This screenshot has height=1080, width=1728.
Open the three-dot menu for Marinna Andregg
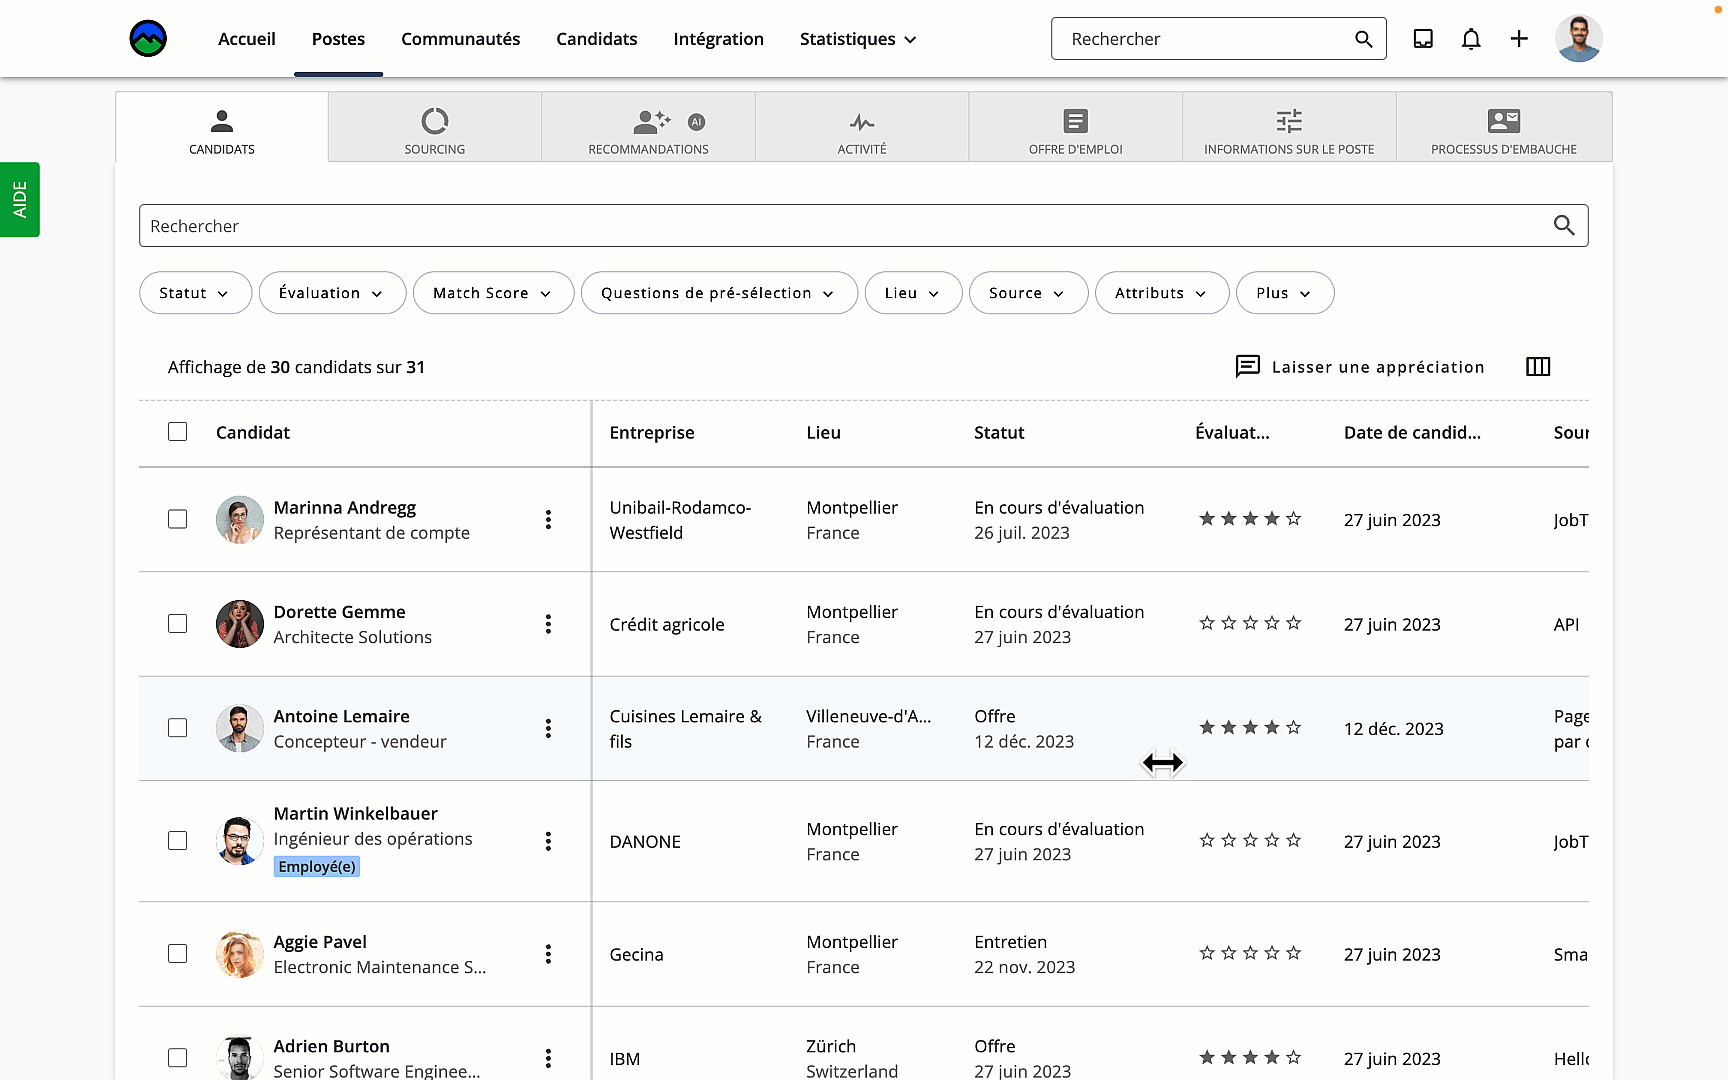(548, 519)
